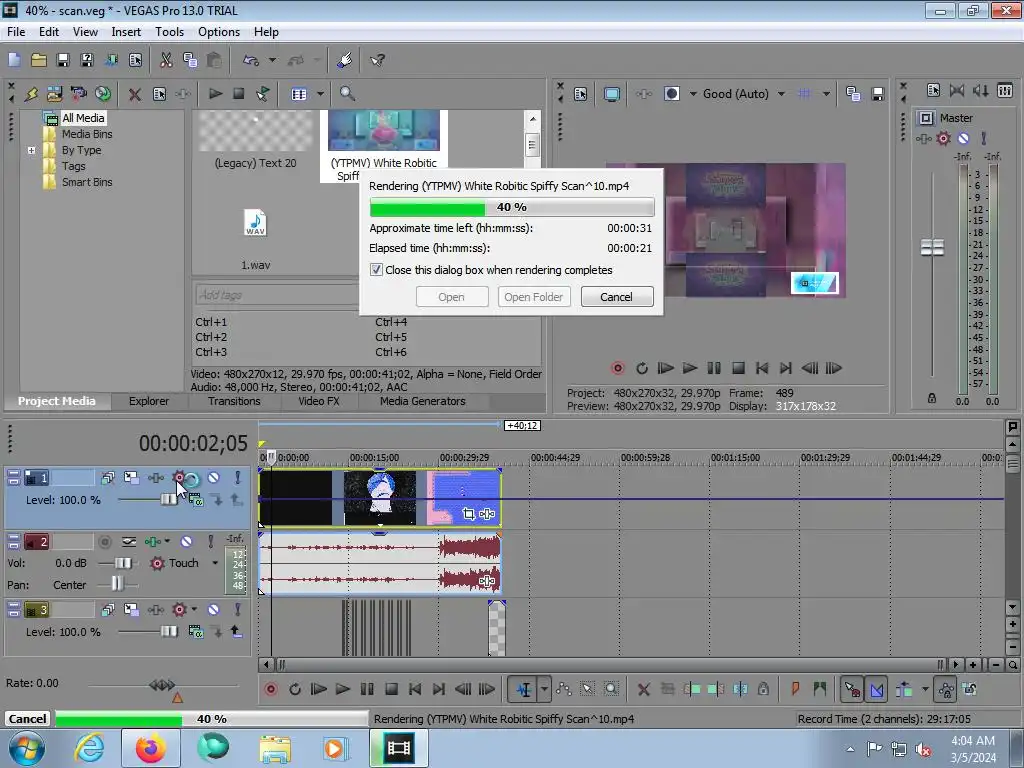Click the Undo arrow icon

point(251,60)
